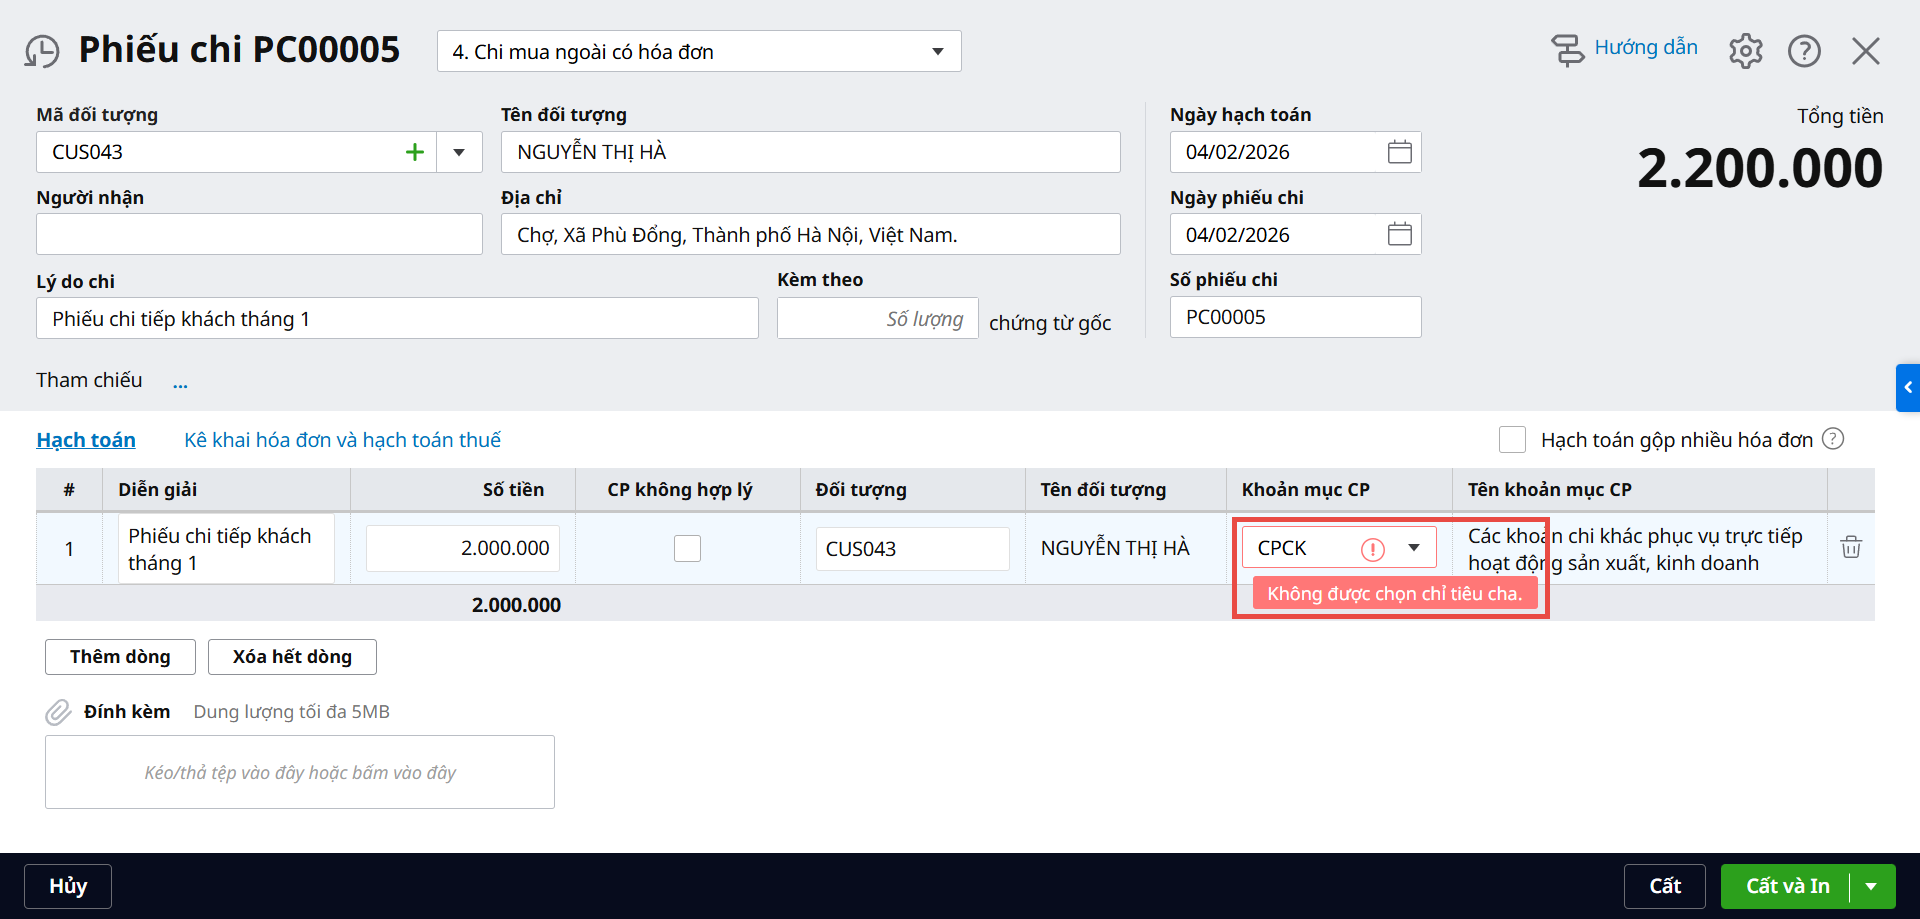Delete row 1 with trash icon
1920x919 pixels.
1850,548
